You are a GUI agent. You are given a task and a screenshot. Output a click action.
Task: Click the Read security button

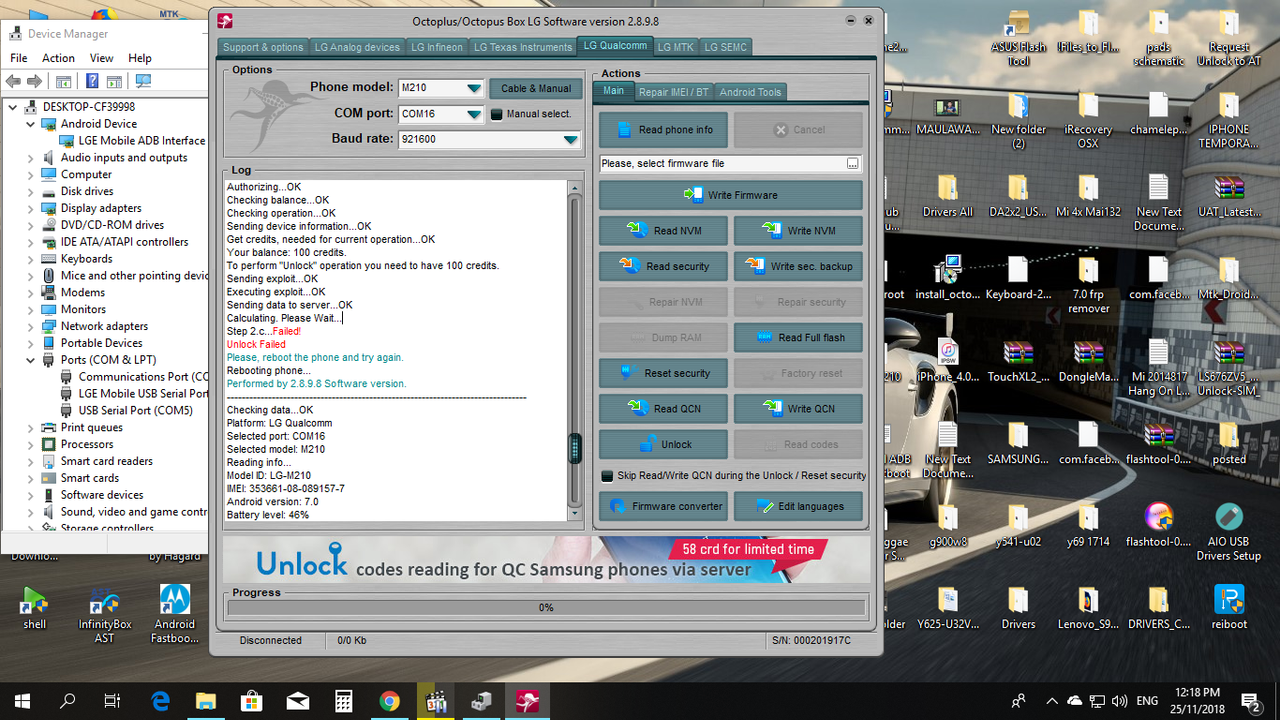click(x=665, y=266)
